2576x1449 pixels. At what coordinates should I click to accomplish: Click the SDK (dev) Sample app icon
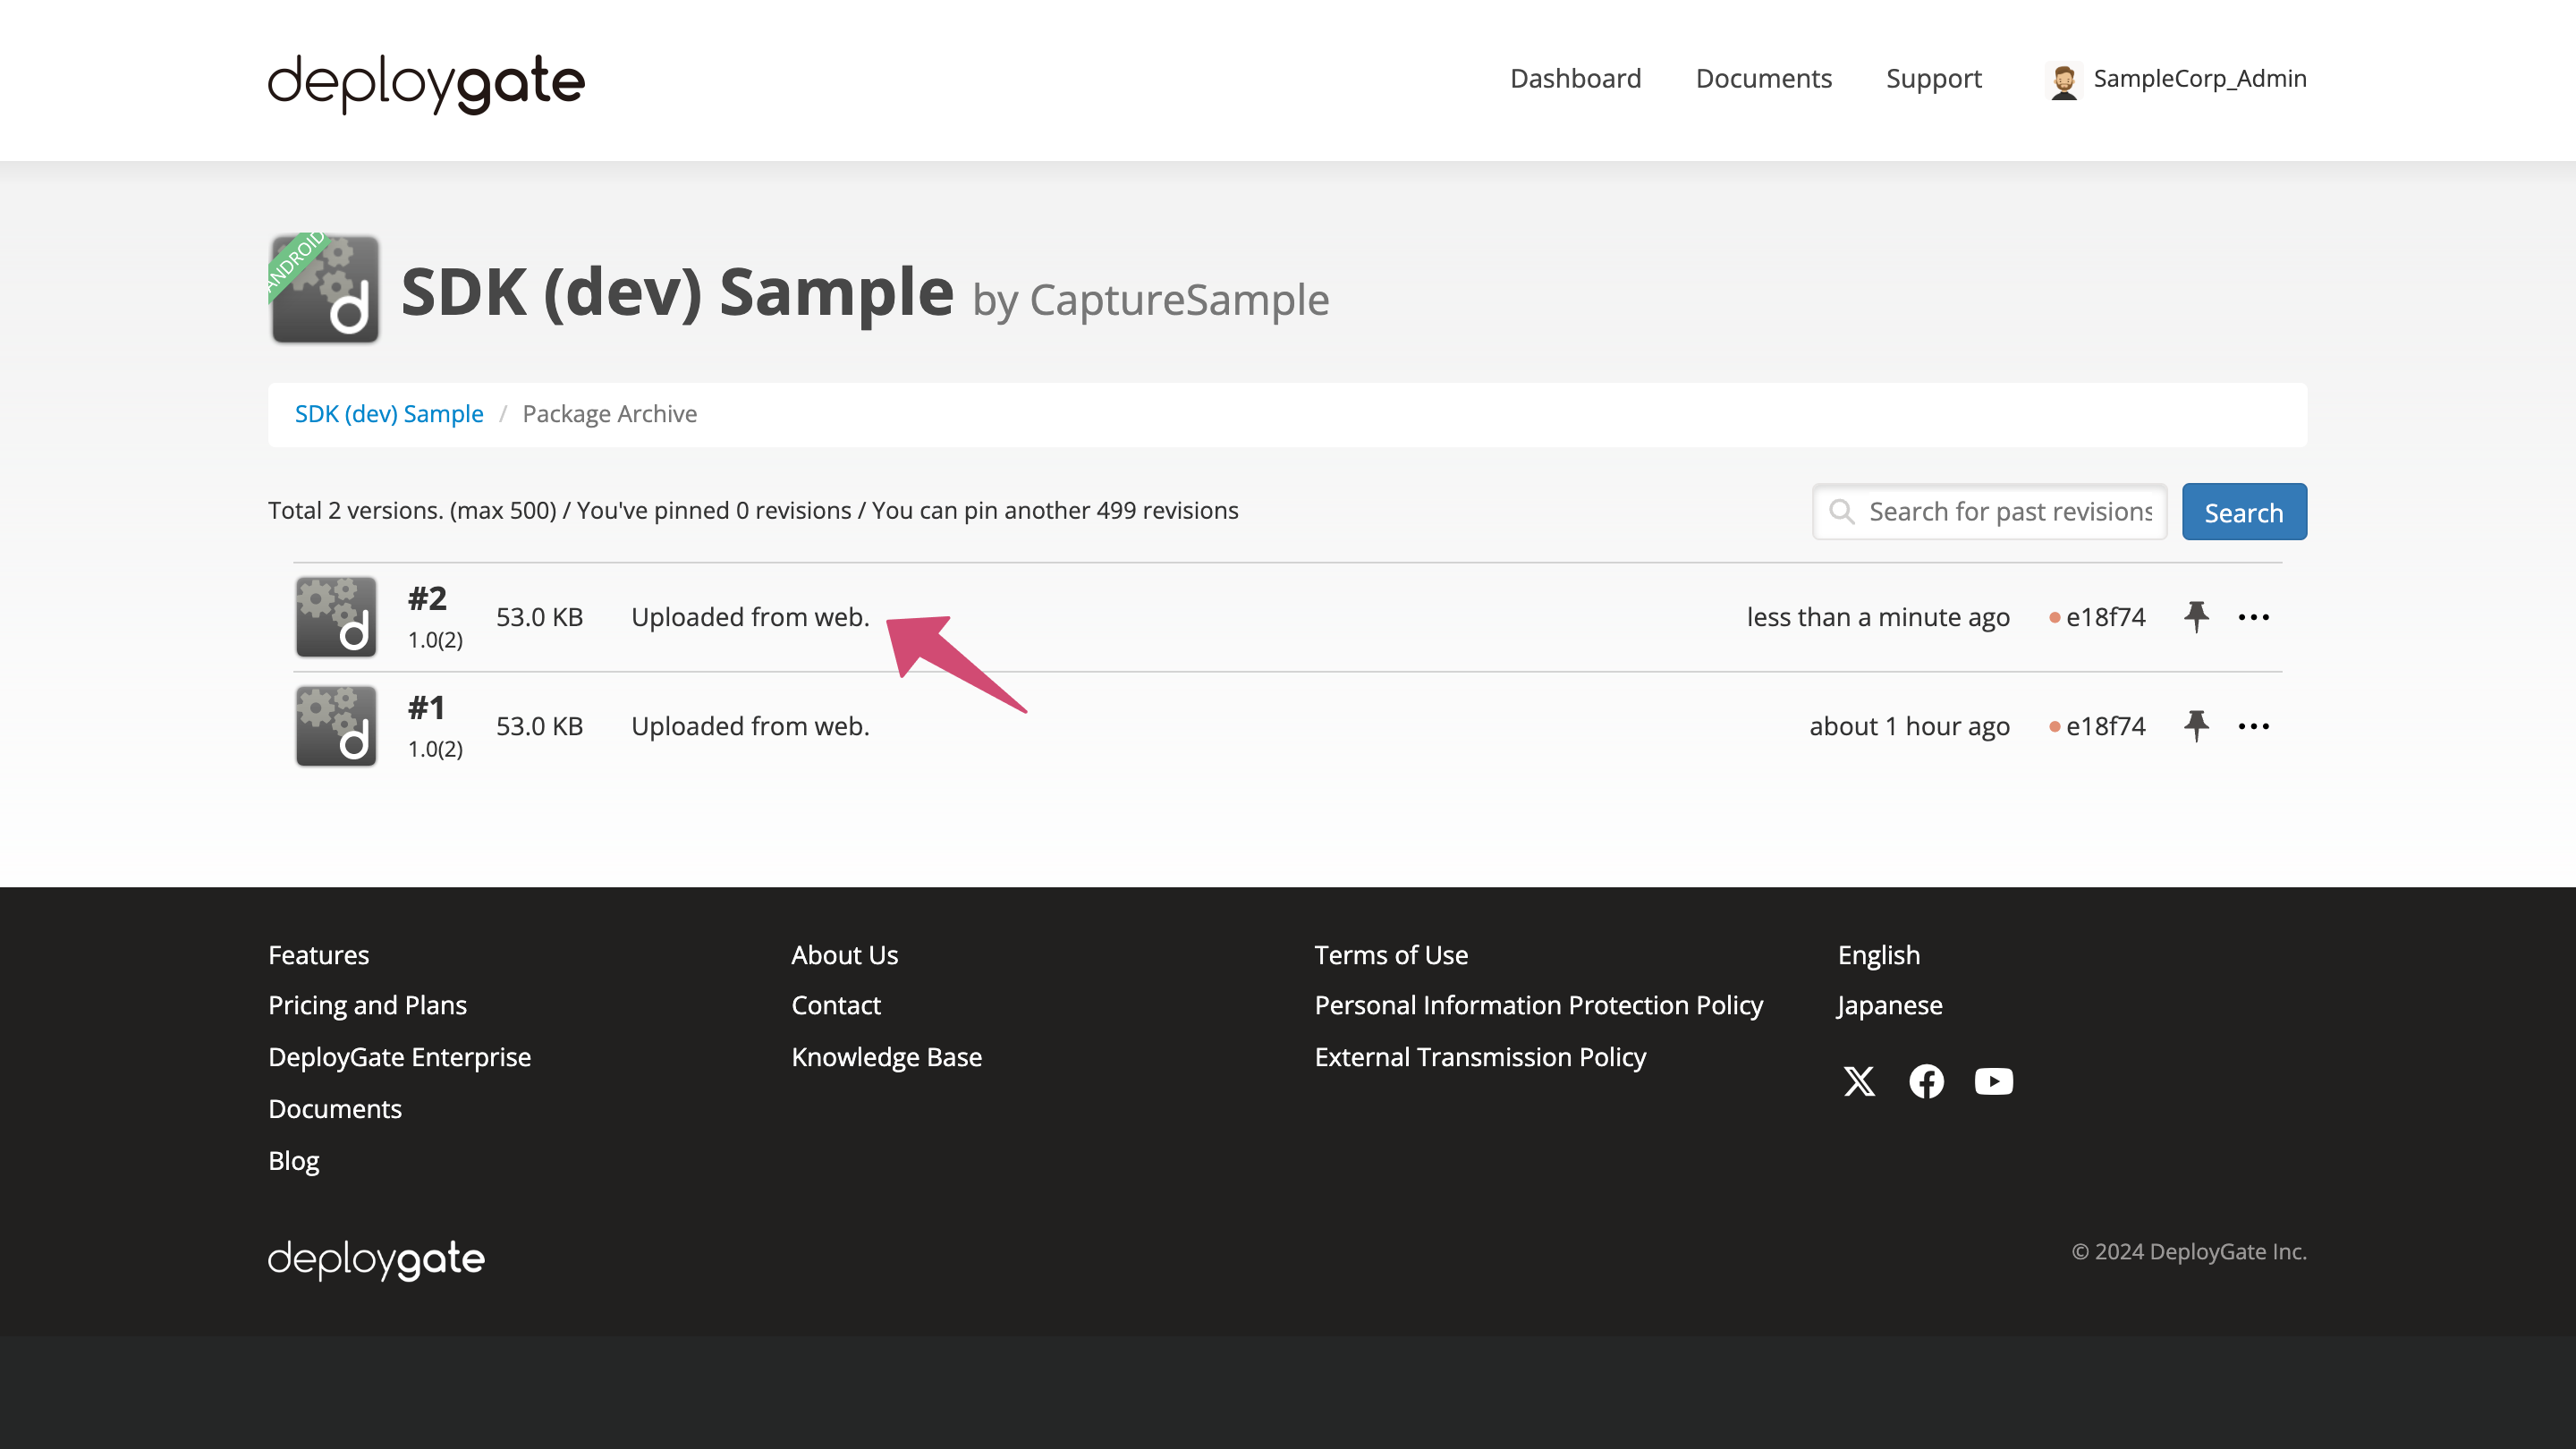(325, 289)
